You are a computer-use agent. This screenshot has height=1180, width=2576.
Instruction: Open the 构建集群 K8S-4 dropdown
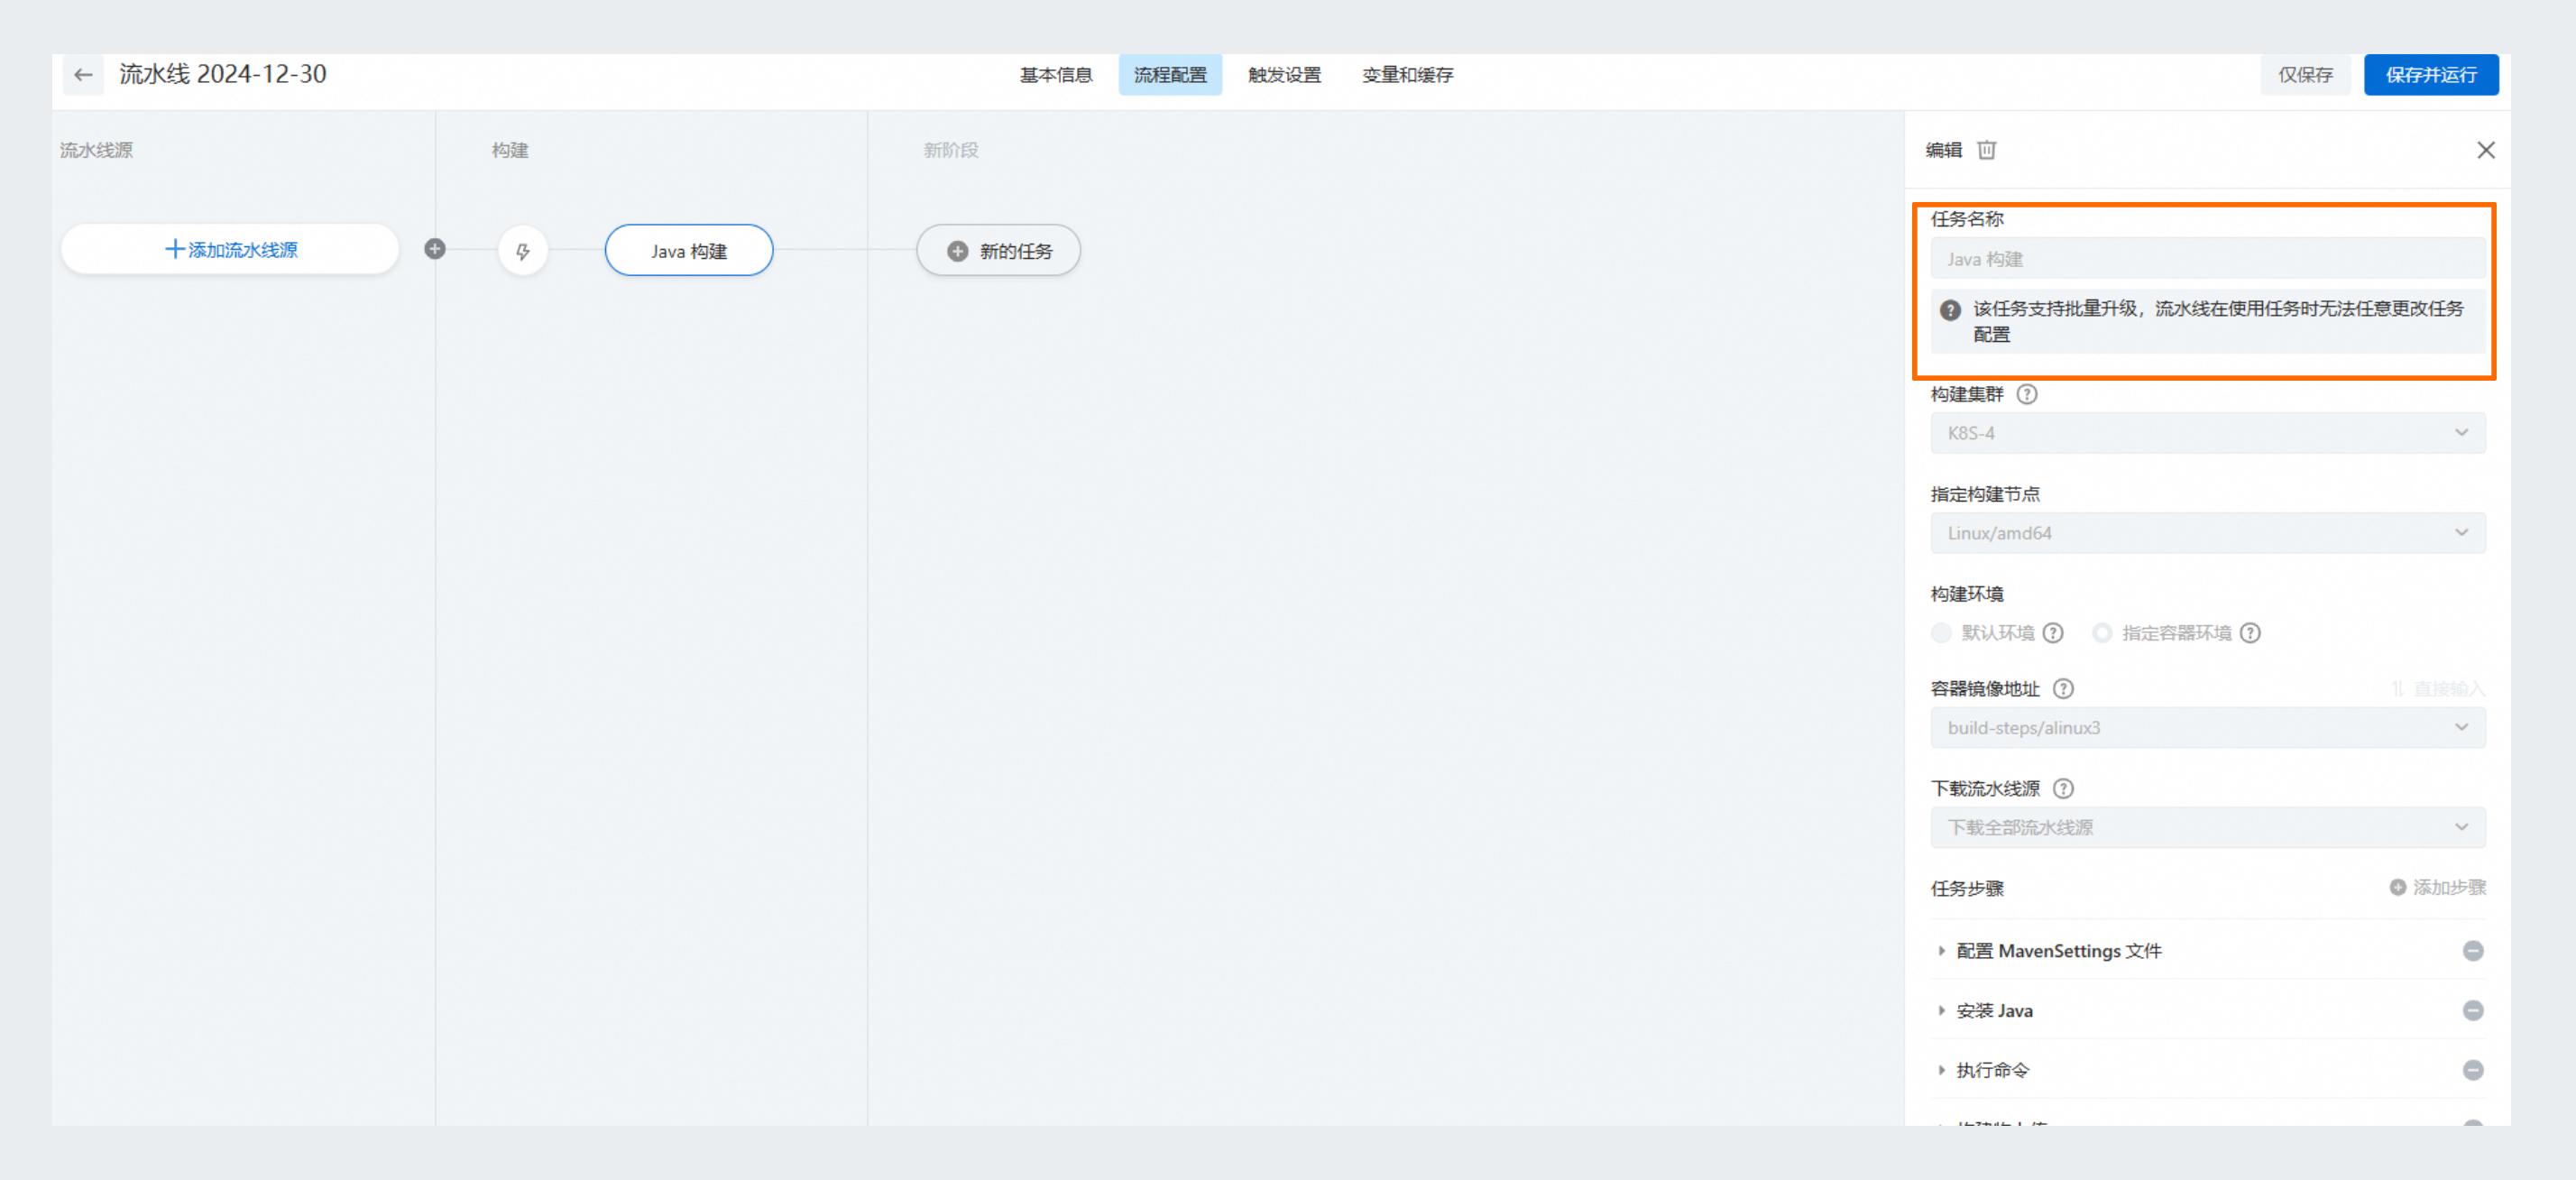click(2207, 433)
